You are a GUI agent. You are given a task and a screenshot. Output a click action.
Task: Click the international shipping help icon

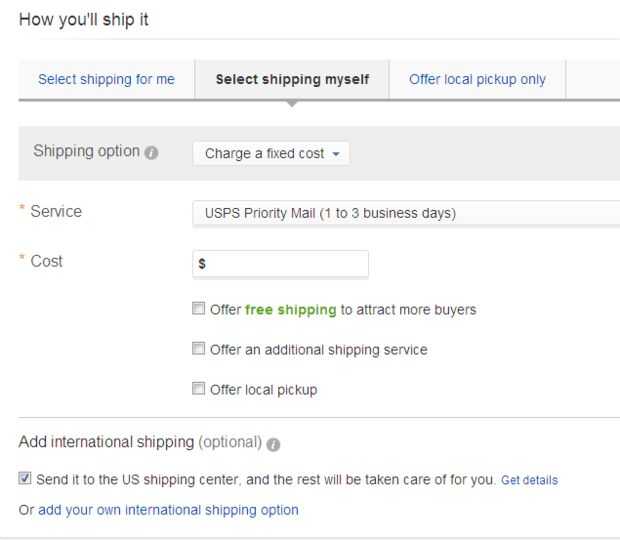[275, 443]
